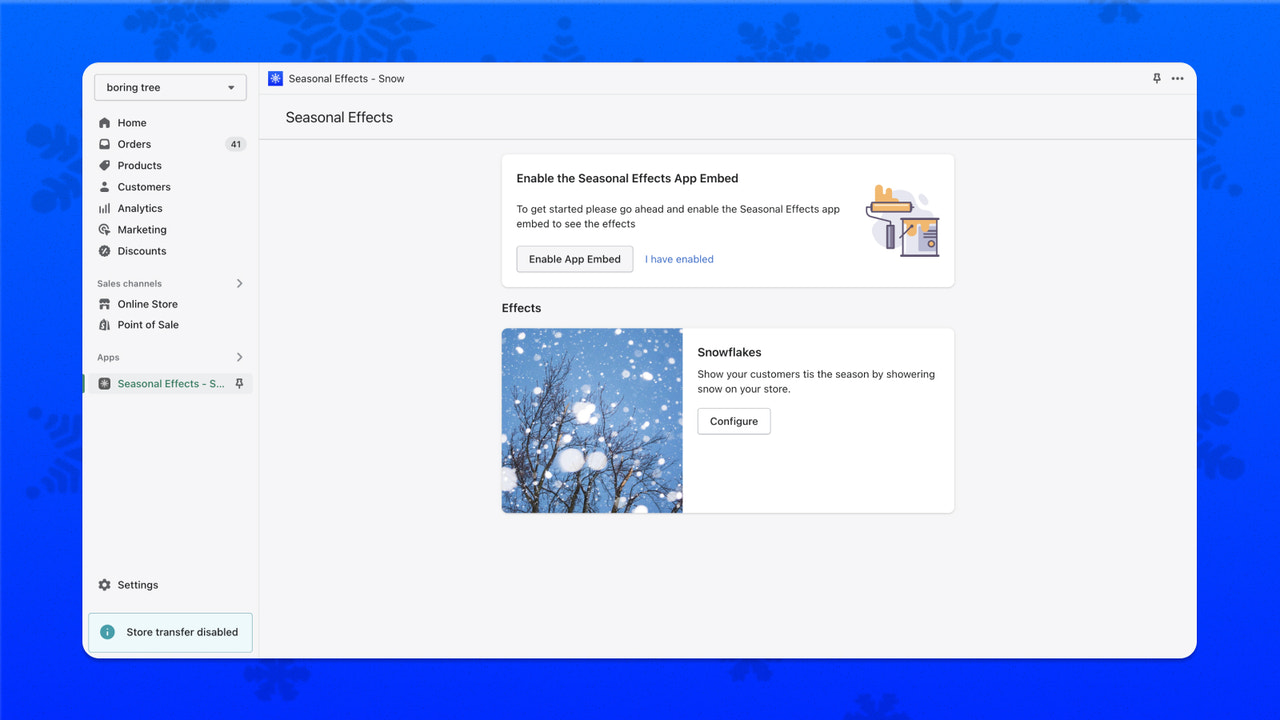
Task: Open the Customers icon
Action: [x=105, y=187]
